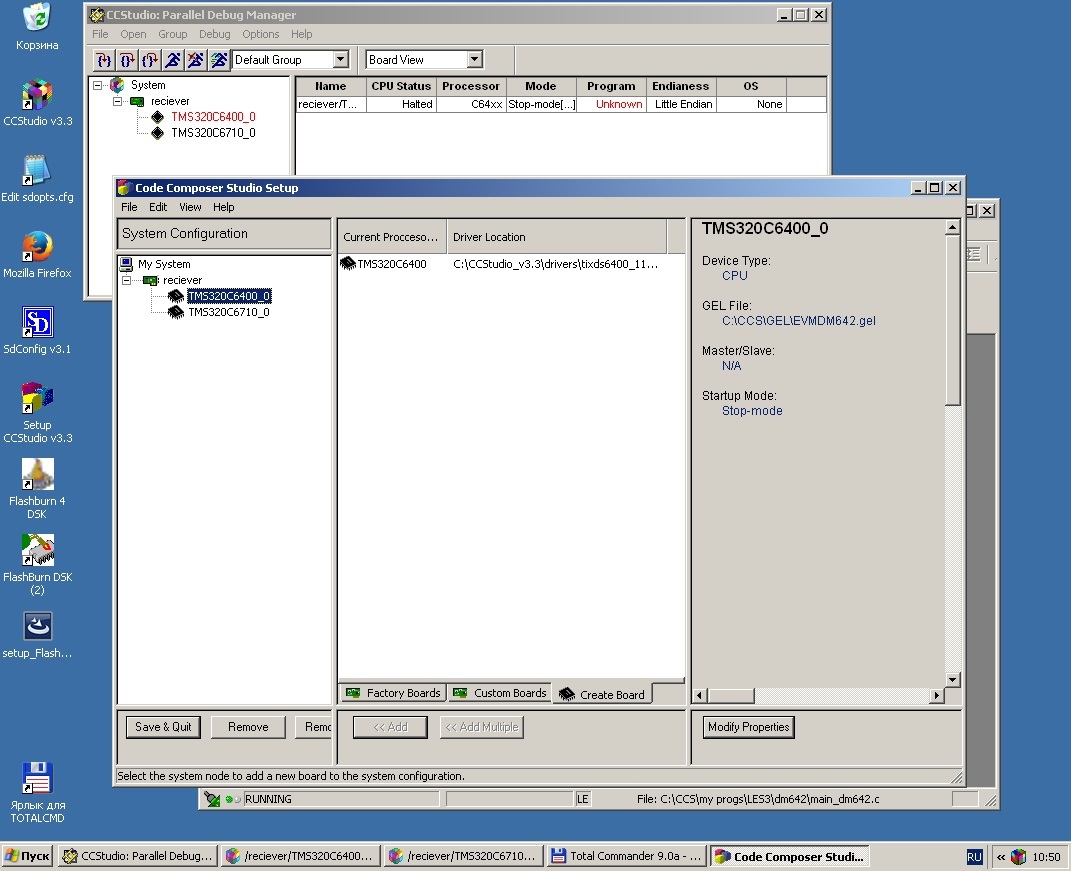Open File menu in Parallel Debug Manager
Image resolution: width=1071 pixels, height=871 pixels.
click(100, 34)
